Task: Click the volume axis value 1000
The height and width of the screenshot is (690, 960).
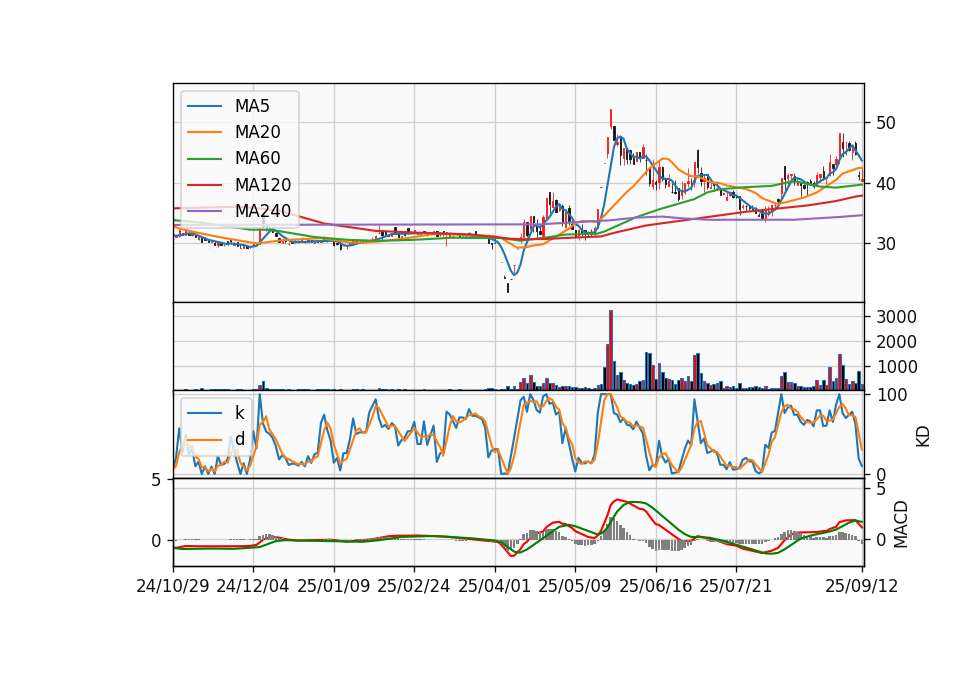Action: point(896,367)
